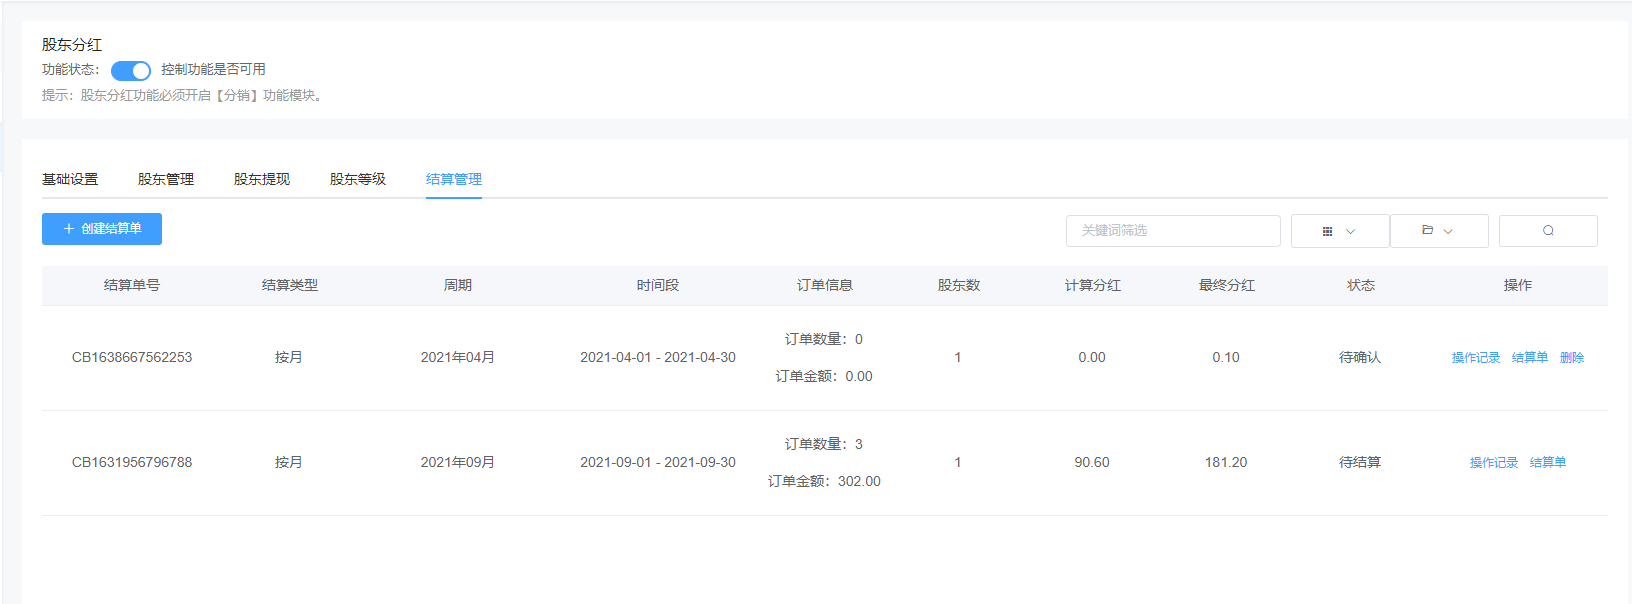Screen dimensions: 1632x604
Task: Click the 状态 column header
Action: [1360, 285]
